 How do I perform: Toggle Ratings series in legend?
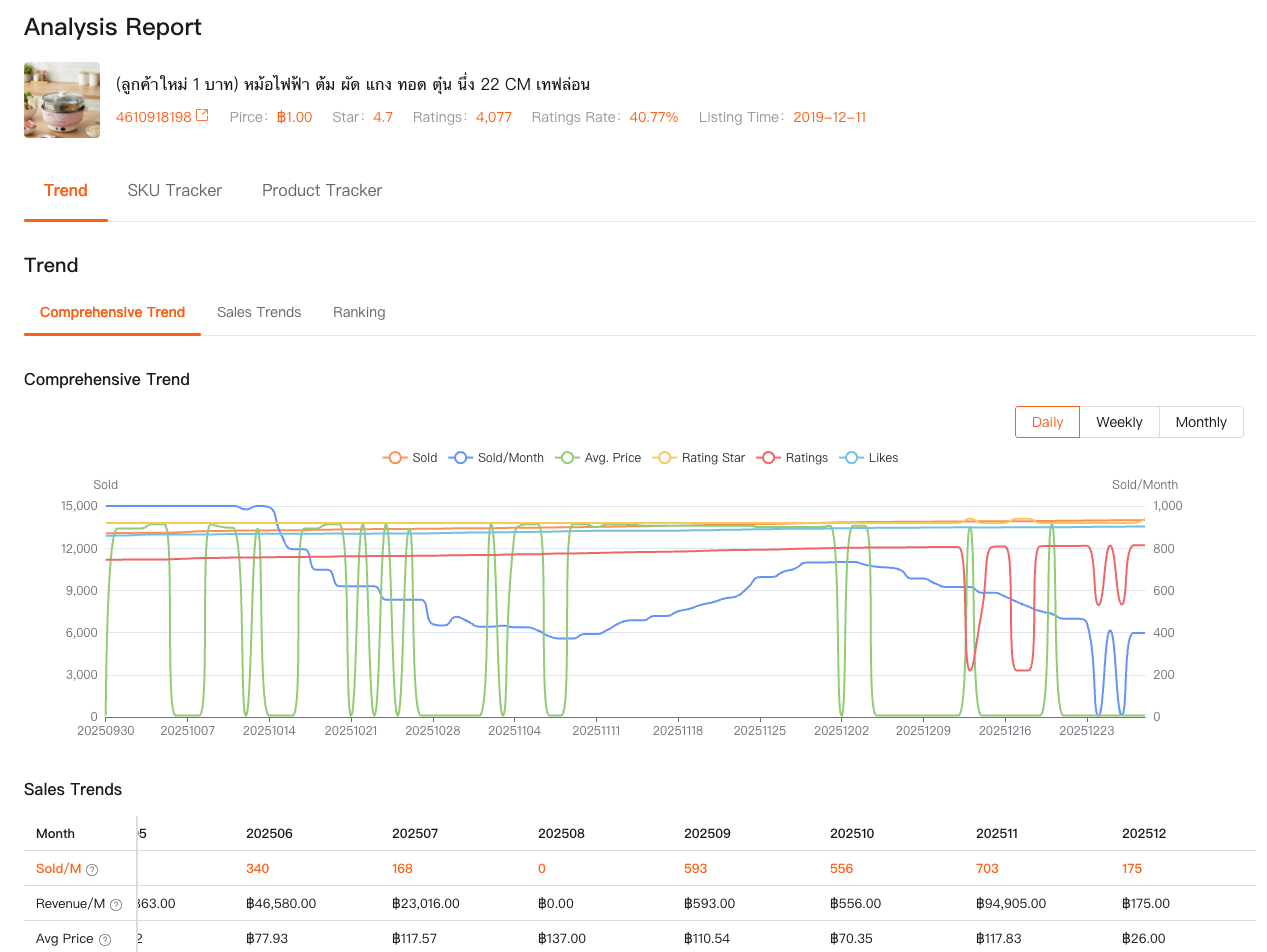point(794,458)
